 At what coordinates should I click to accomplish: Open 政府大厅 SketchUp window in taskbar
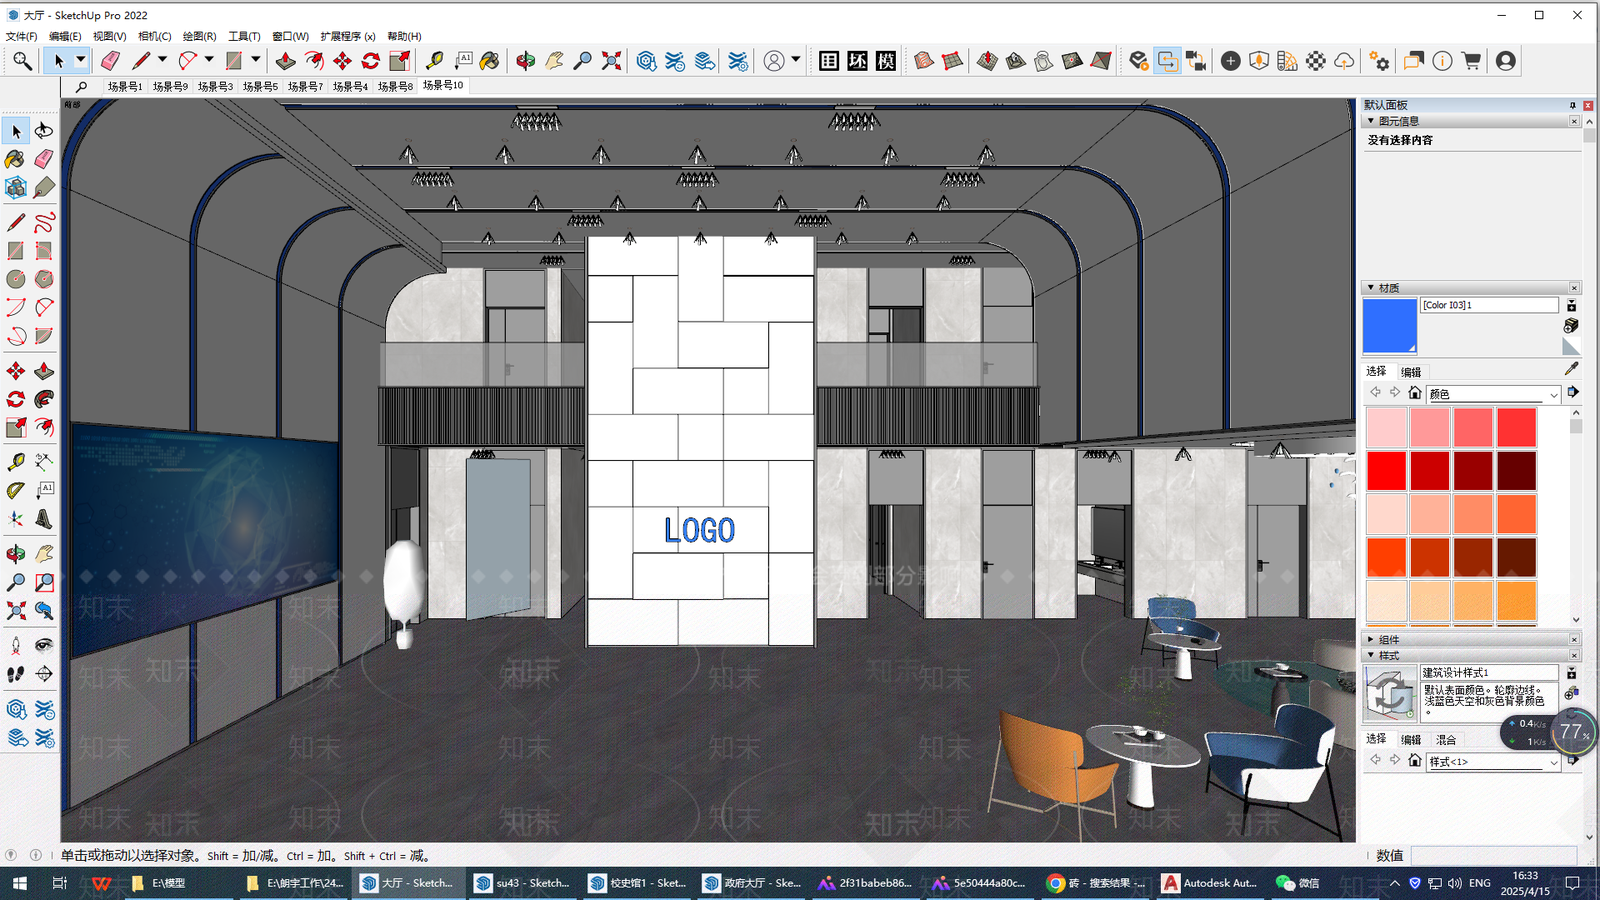point(752,883)
